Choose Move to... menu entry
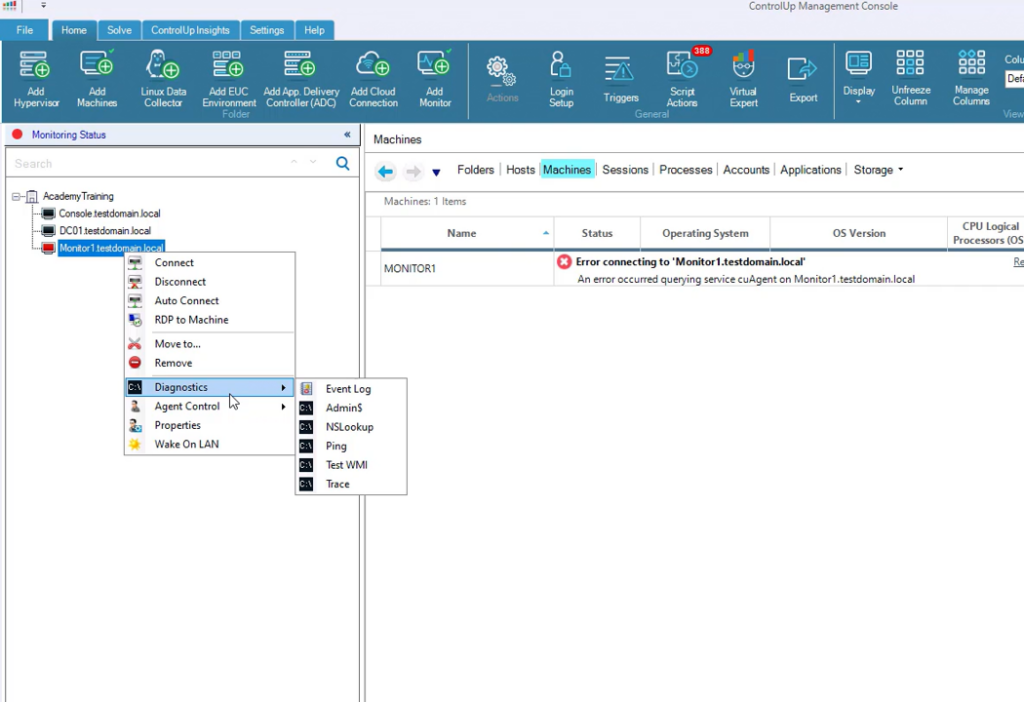This screenshot has width=1024, height=702. coord(209,343)
